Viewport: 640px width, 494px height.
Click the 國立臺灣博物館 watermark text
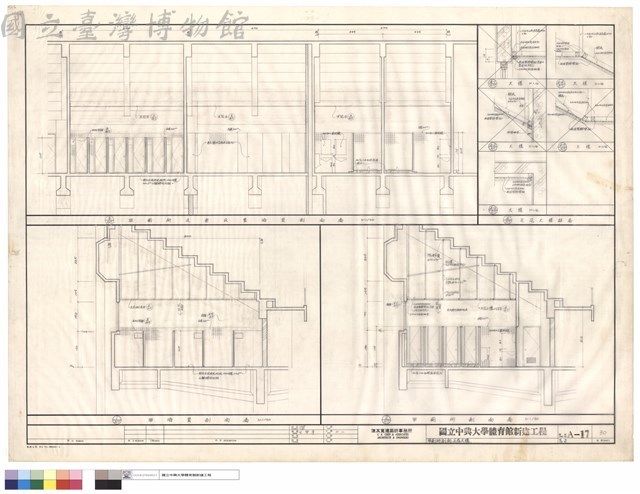coord(124,27)
